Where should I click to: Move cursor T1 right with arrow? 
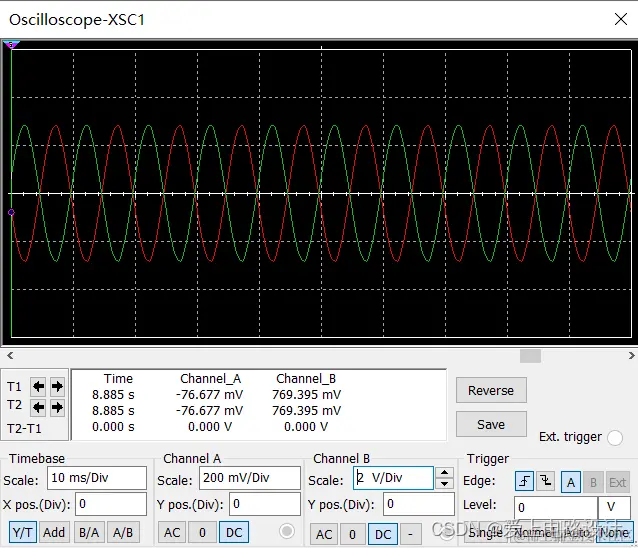point(57,386)
